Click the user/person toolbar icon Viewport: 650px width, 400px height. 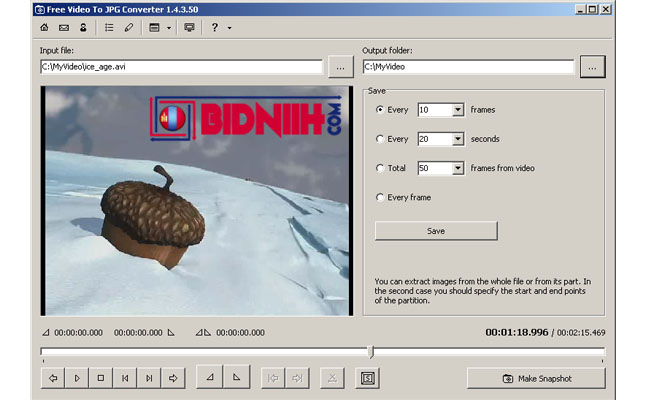click(x=83, y=28)
